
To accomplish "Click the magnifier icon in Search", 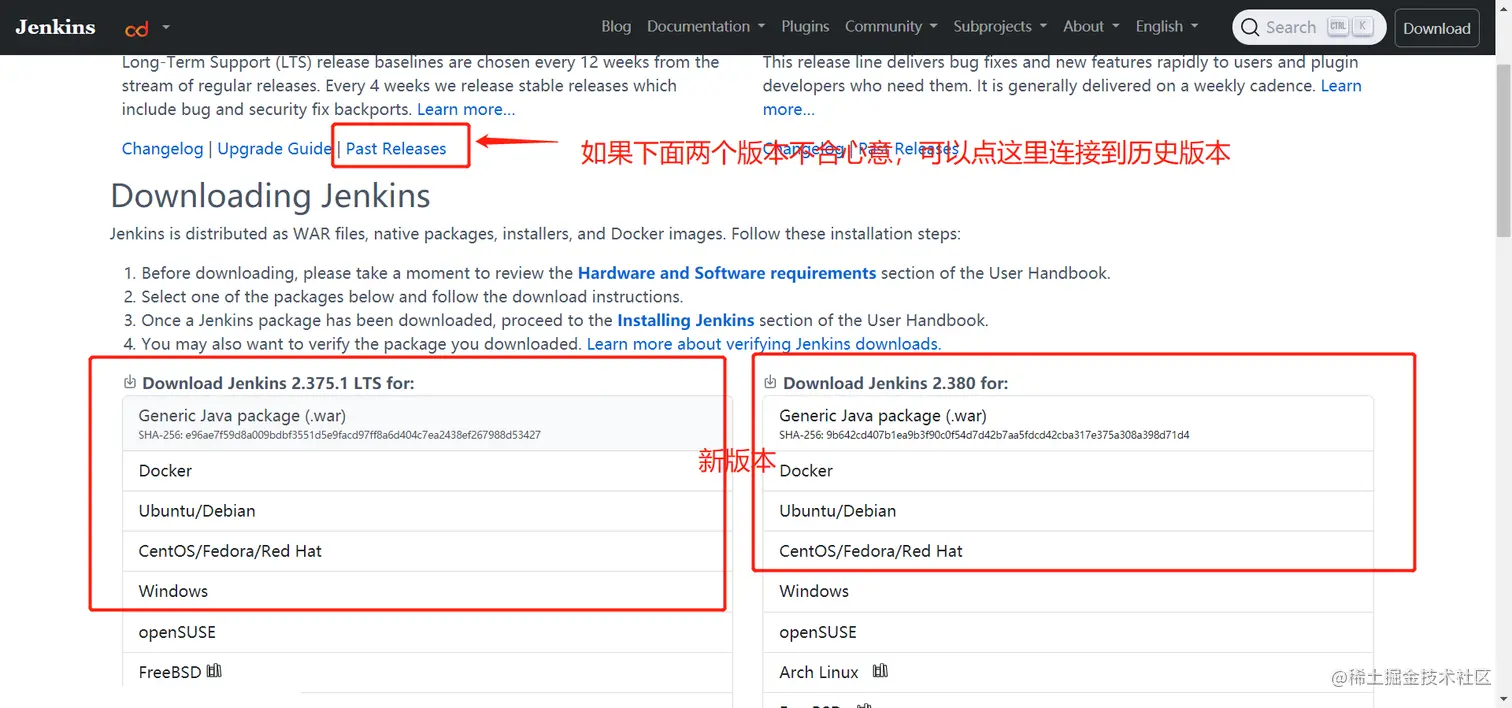I will pos(1250,28).
